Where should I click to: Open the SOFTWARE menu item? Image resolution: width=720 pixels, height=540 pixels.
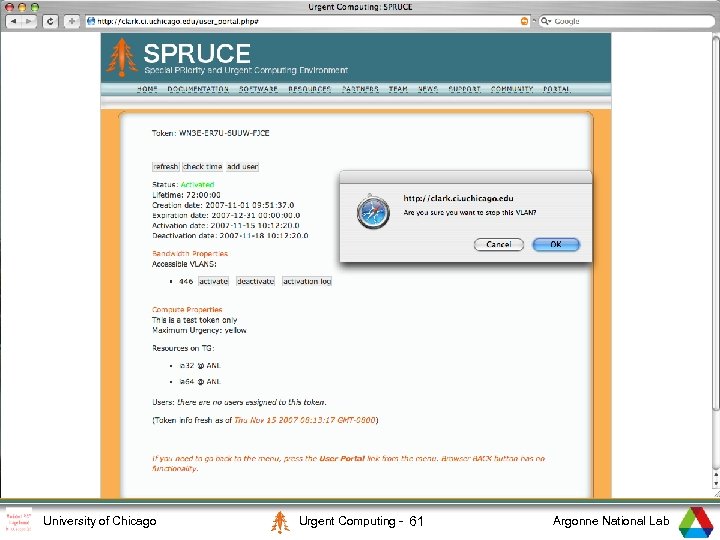point(259,89)
